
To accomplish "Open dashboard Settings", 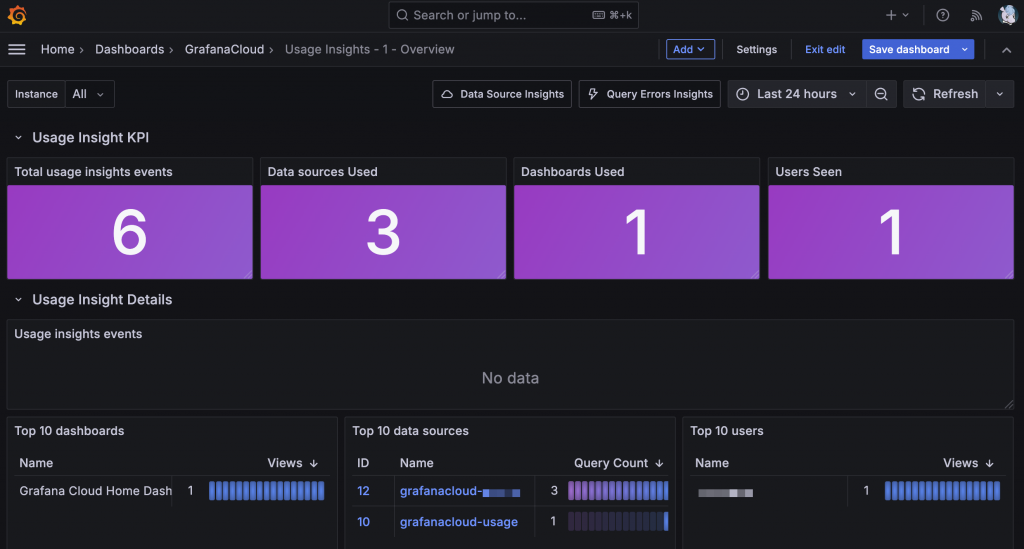I will (756, 50).
